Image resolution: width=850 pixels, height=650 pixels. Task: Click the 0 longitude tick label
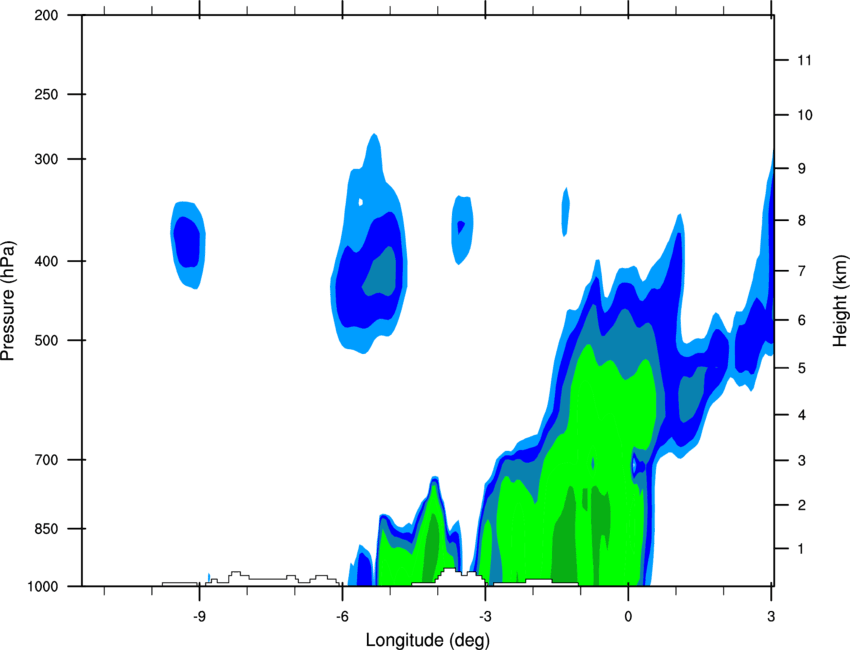[628, 616]
